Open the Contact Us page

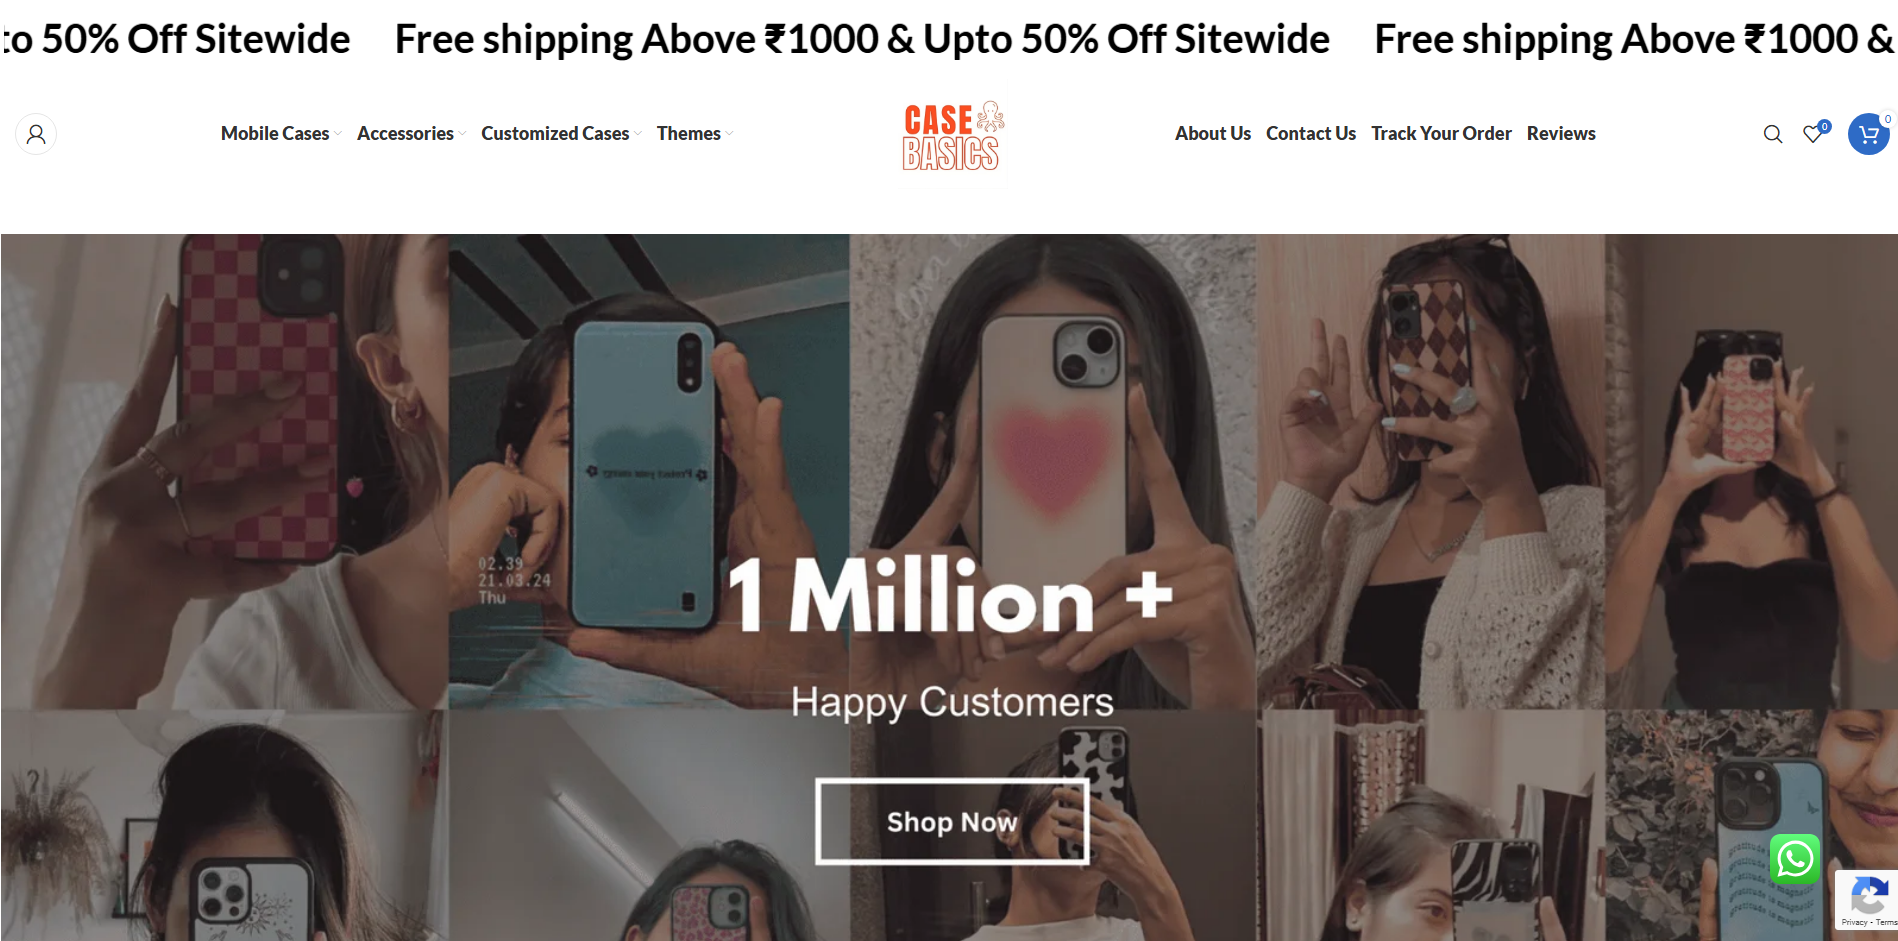point(1311,134)
